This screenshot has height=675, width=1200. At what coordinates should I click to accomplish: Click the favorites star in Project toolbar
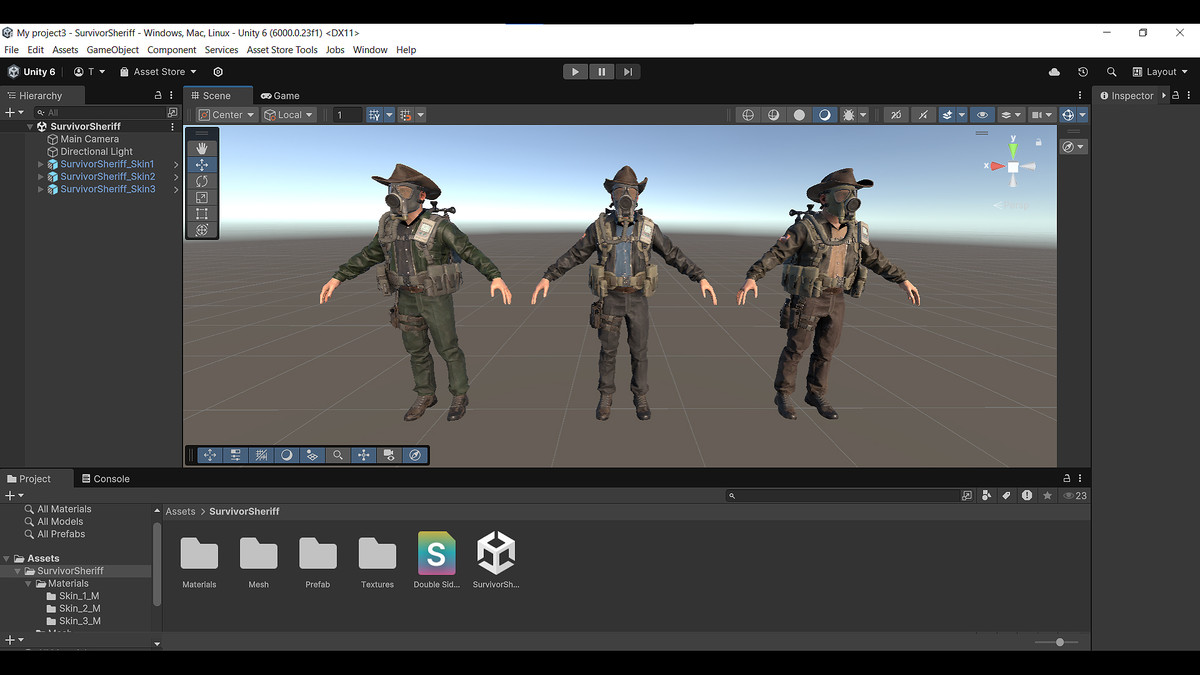[x=1047, y=495]
